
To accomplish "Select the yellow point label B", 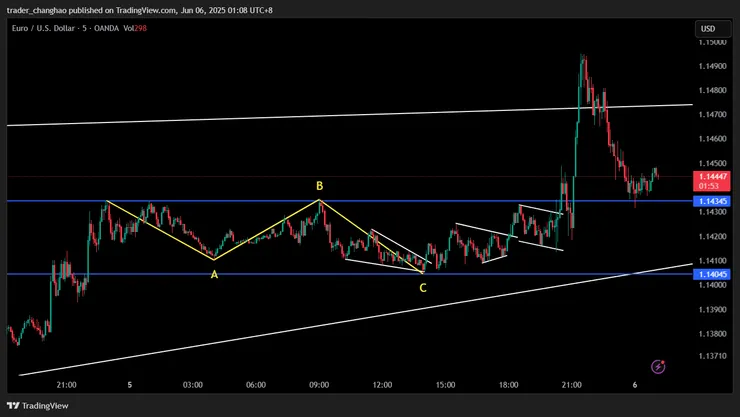I will [320, 186].
